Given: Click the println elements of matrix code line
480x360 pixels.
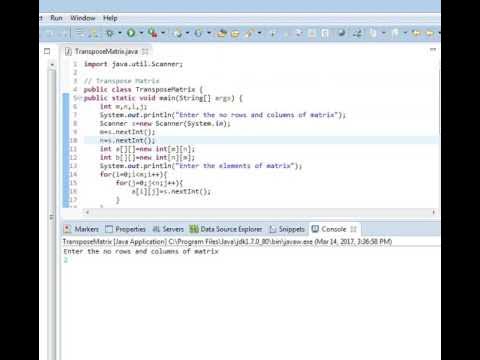Looking at the screenshot, I should tap(201, 166).
